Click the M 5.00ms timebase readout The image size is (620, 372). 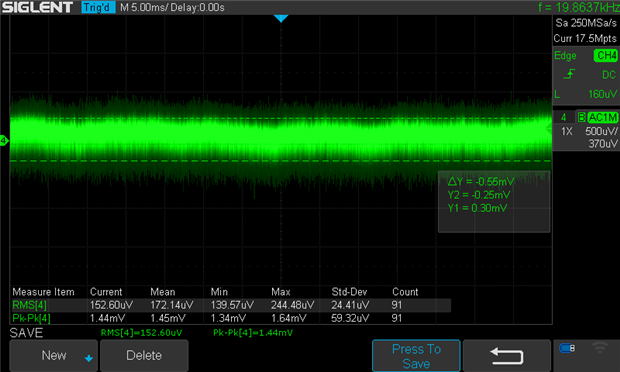[x=144, y=8]
